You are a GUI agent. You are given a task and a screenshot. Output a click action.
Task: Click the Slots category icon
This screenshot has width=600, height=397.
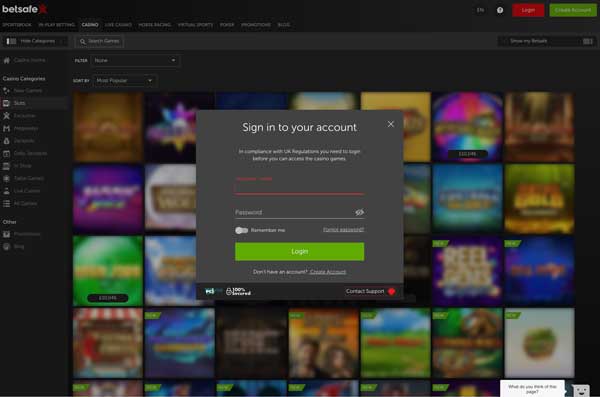[x=6, y=103]
